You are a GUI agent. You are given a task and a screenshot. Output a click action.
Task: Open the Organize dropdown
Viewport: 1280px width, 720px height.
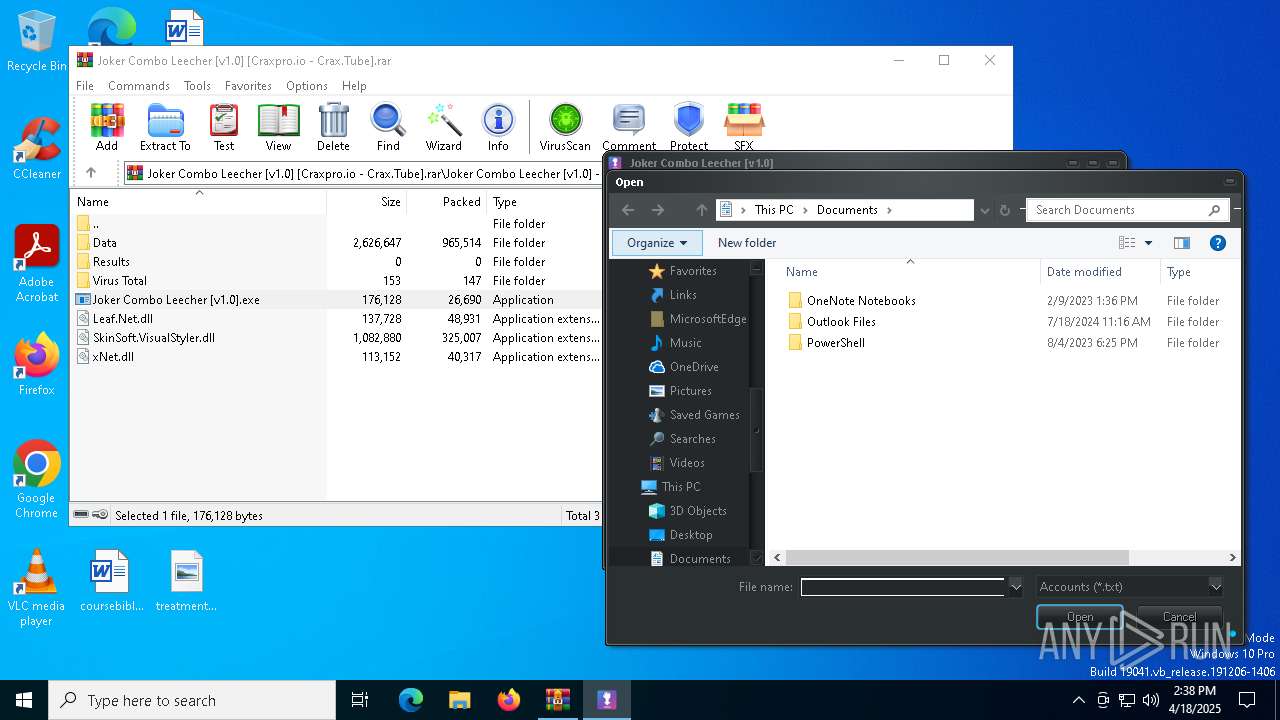point(657,243)
